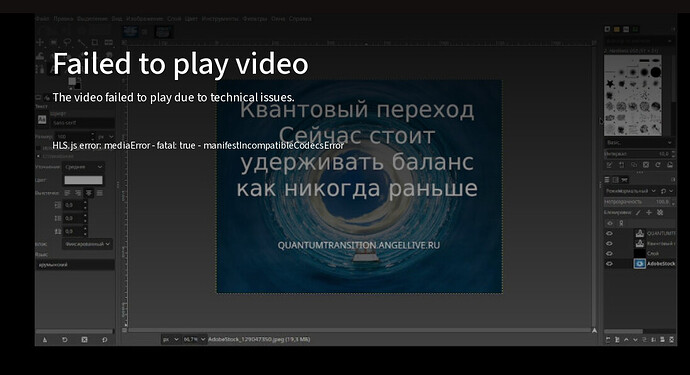Screen dimensions: 690x375
Task: Toggle visibility of QUANTUMTRANSITION text layer
Action: coord(609,233)
